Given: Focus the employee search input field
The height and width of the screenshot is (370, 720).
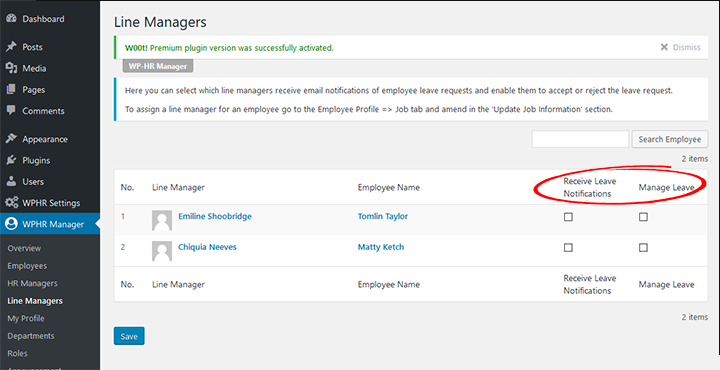Looking at the screenshot, I should [580, 139].
